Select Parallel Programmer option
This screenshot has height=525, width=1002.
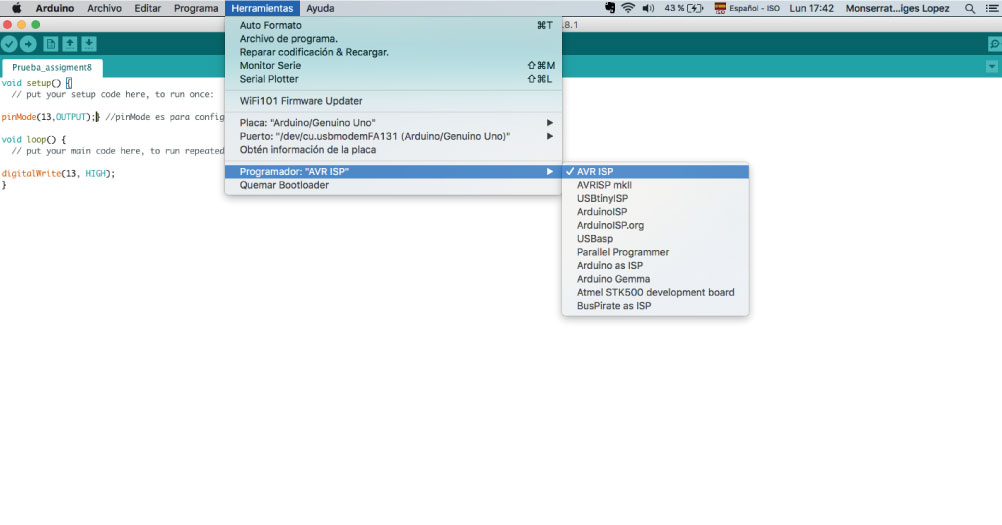(x=655, y=252)
